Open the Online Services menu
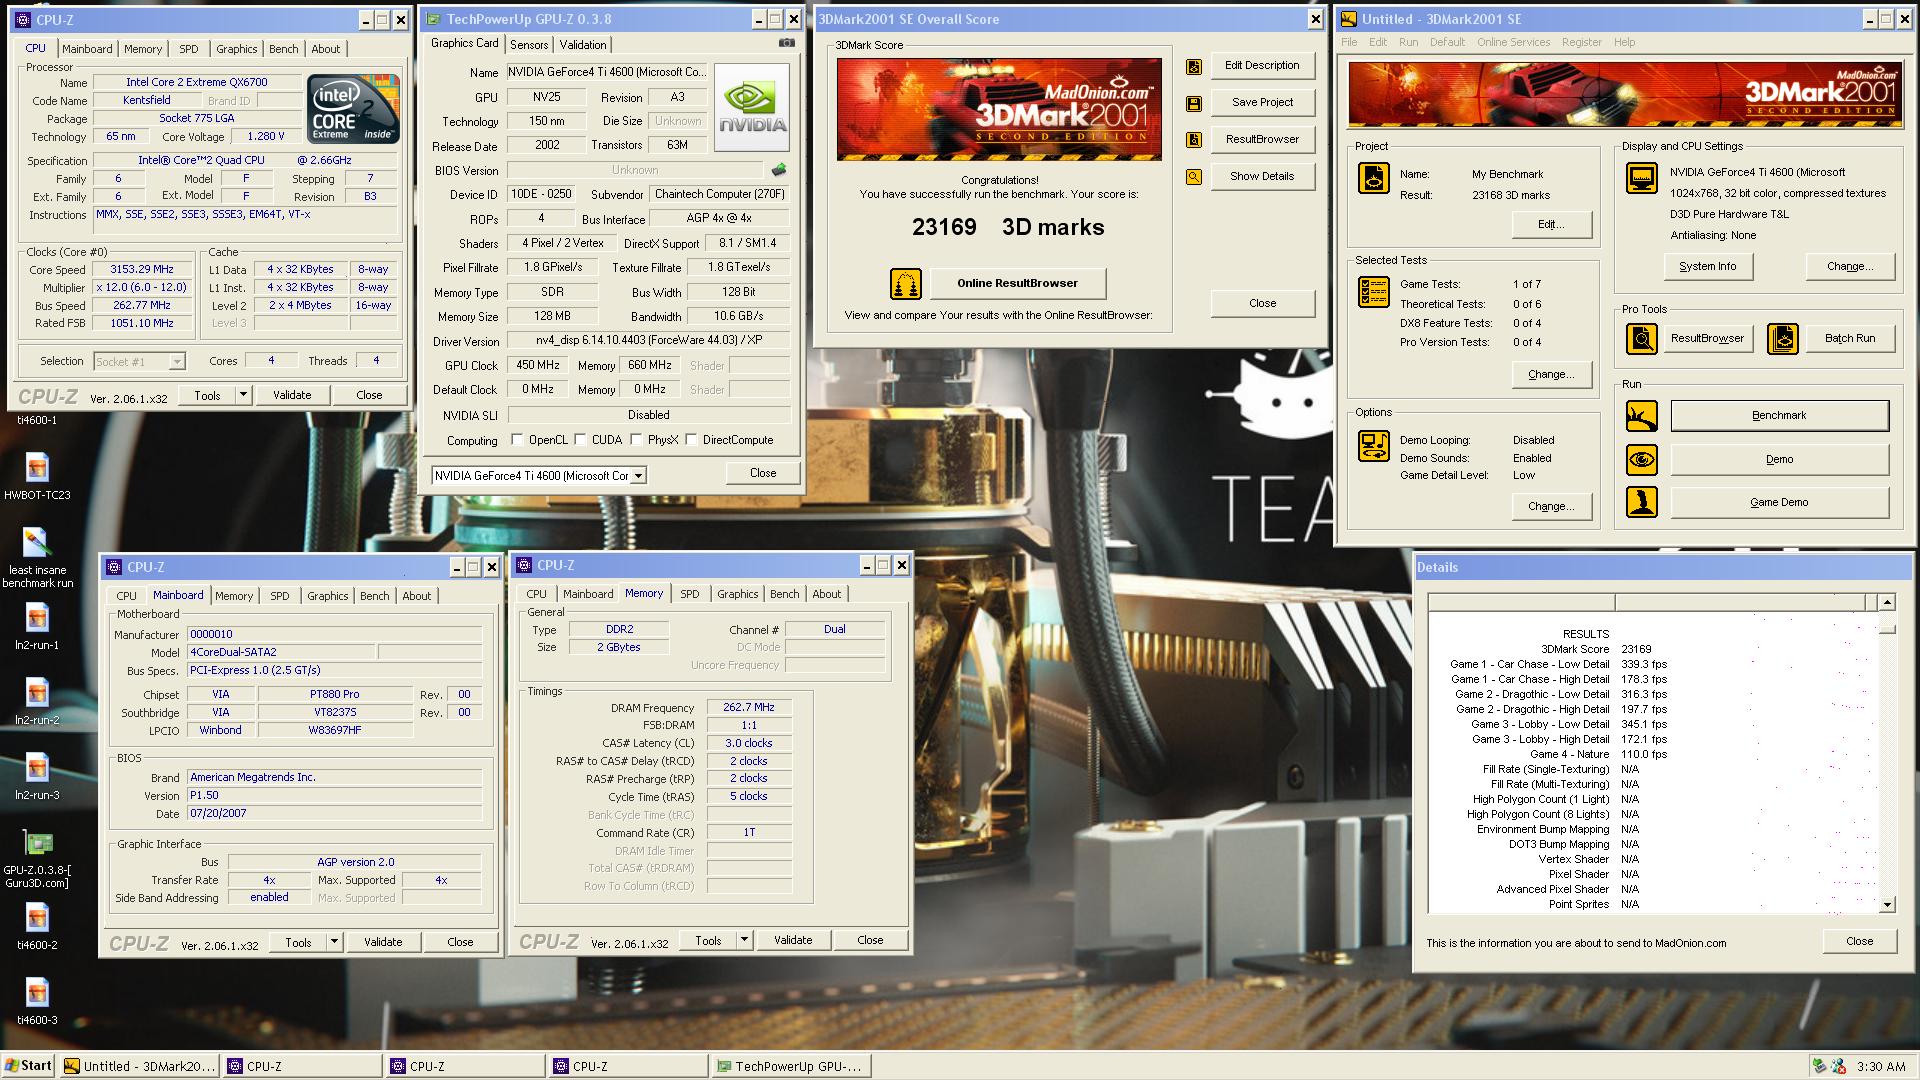The image size is (1920, 1080). click(1513, 42)
